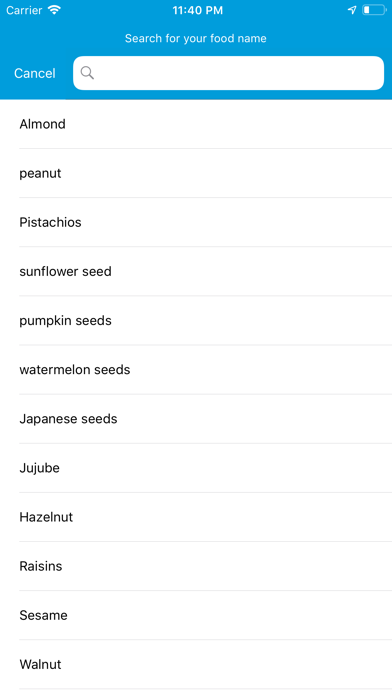
Task: Pick the Pistachios entry
Action: [x=196, y=222]
